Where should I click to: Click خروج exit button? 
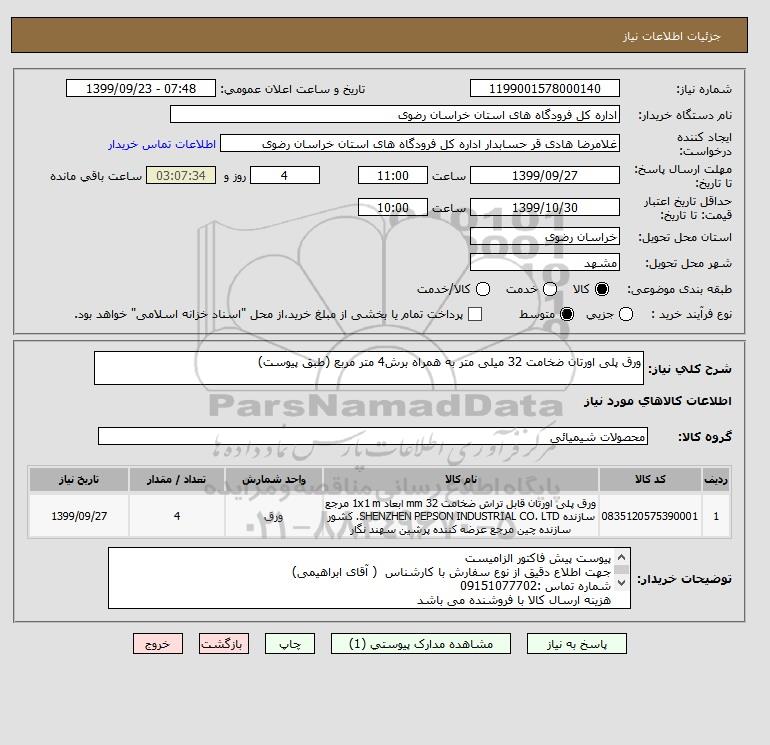pyautogui.click(x=158, y=644)
